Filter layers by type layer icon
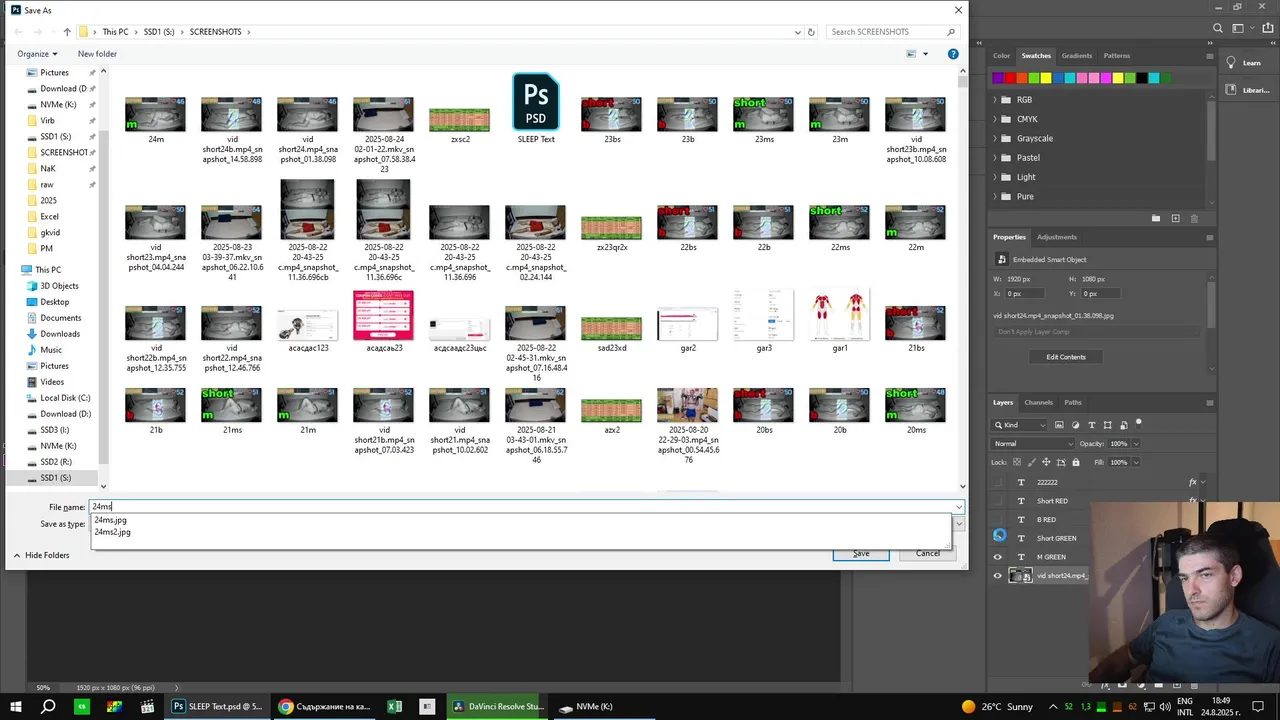 point(1092,425)
